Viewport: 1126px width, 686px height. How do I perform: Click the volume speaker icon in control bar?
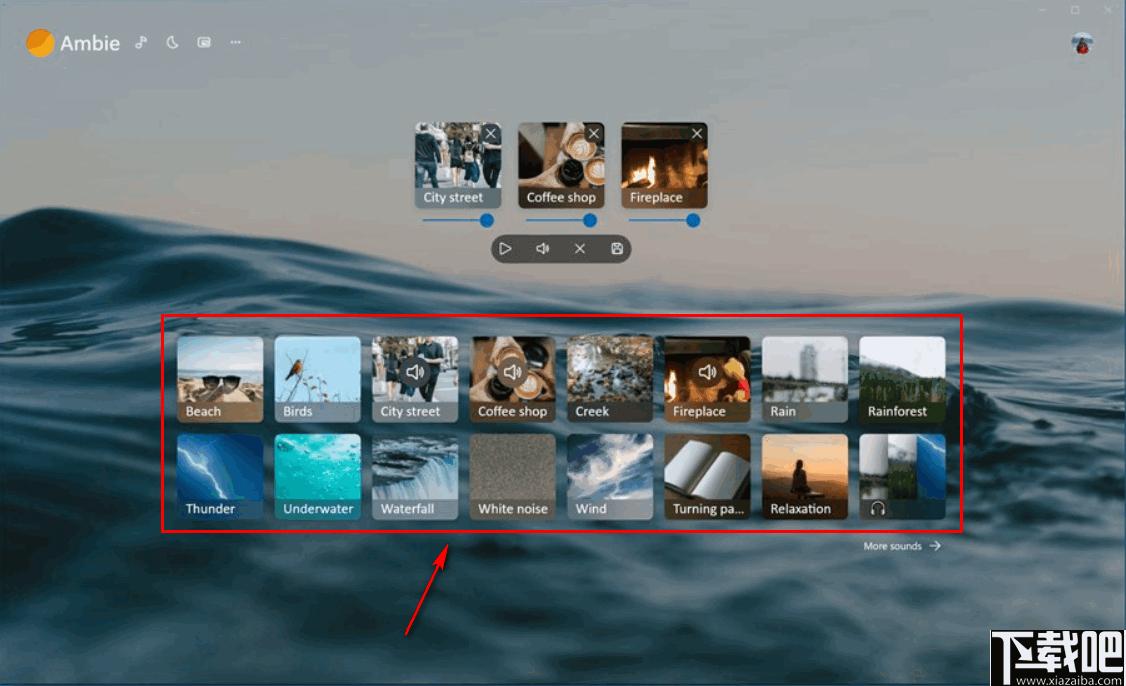542,249
